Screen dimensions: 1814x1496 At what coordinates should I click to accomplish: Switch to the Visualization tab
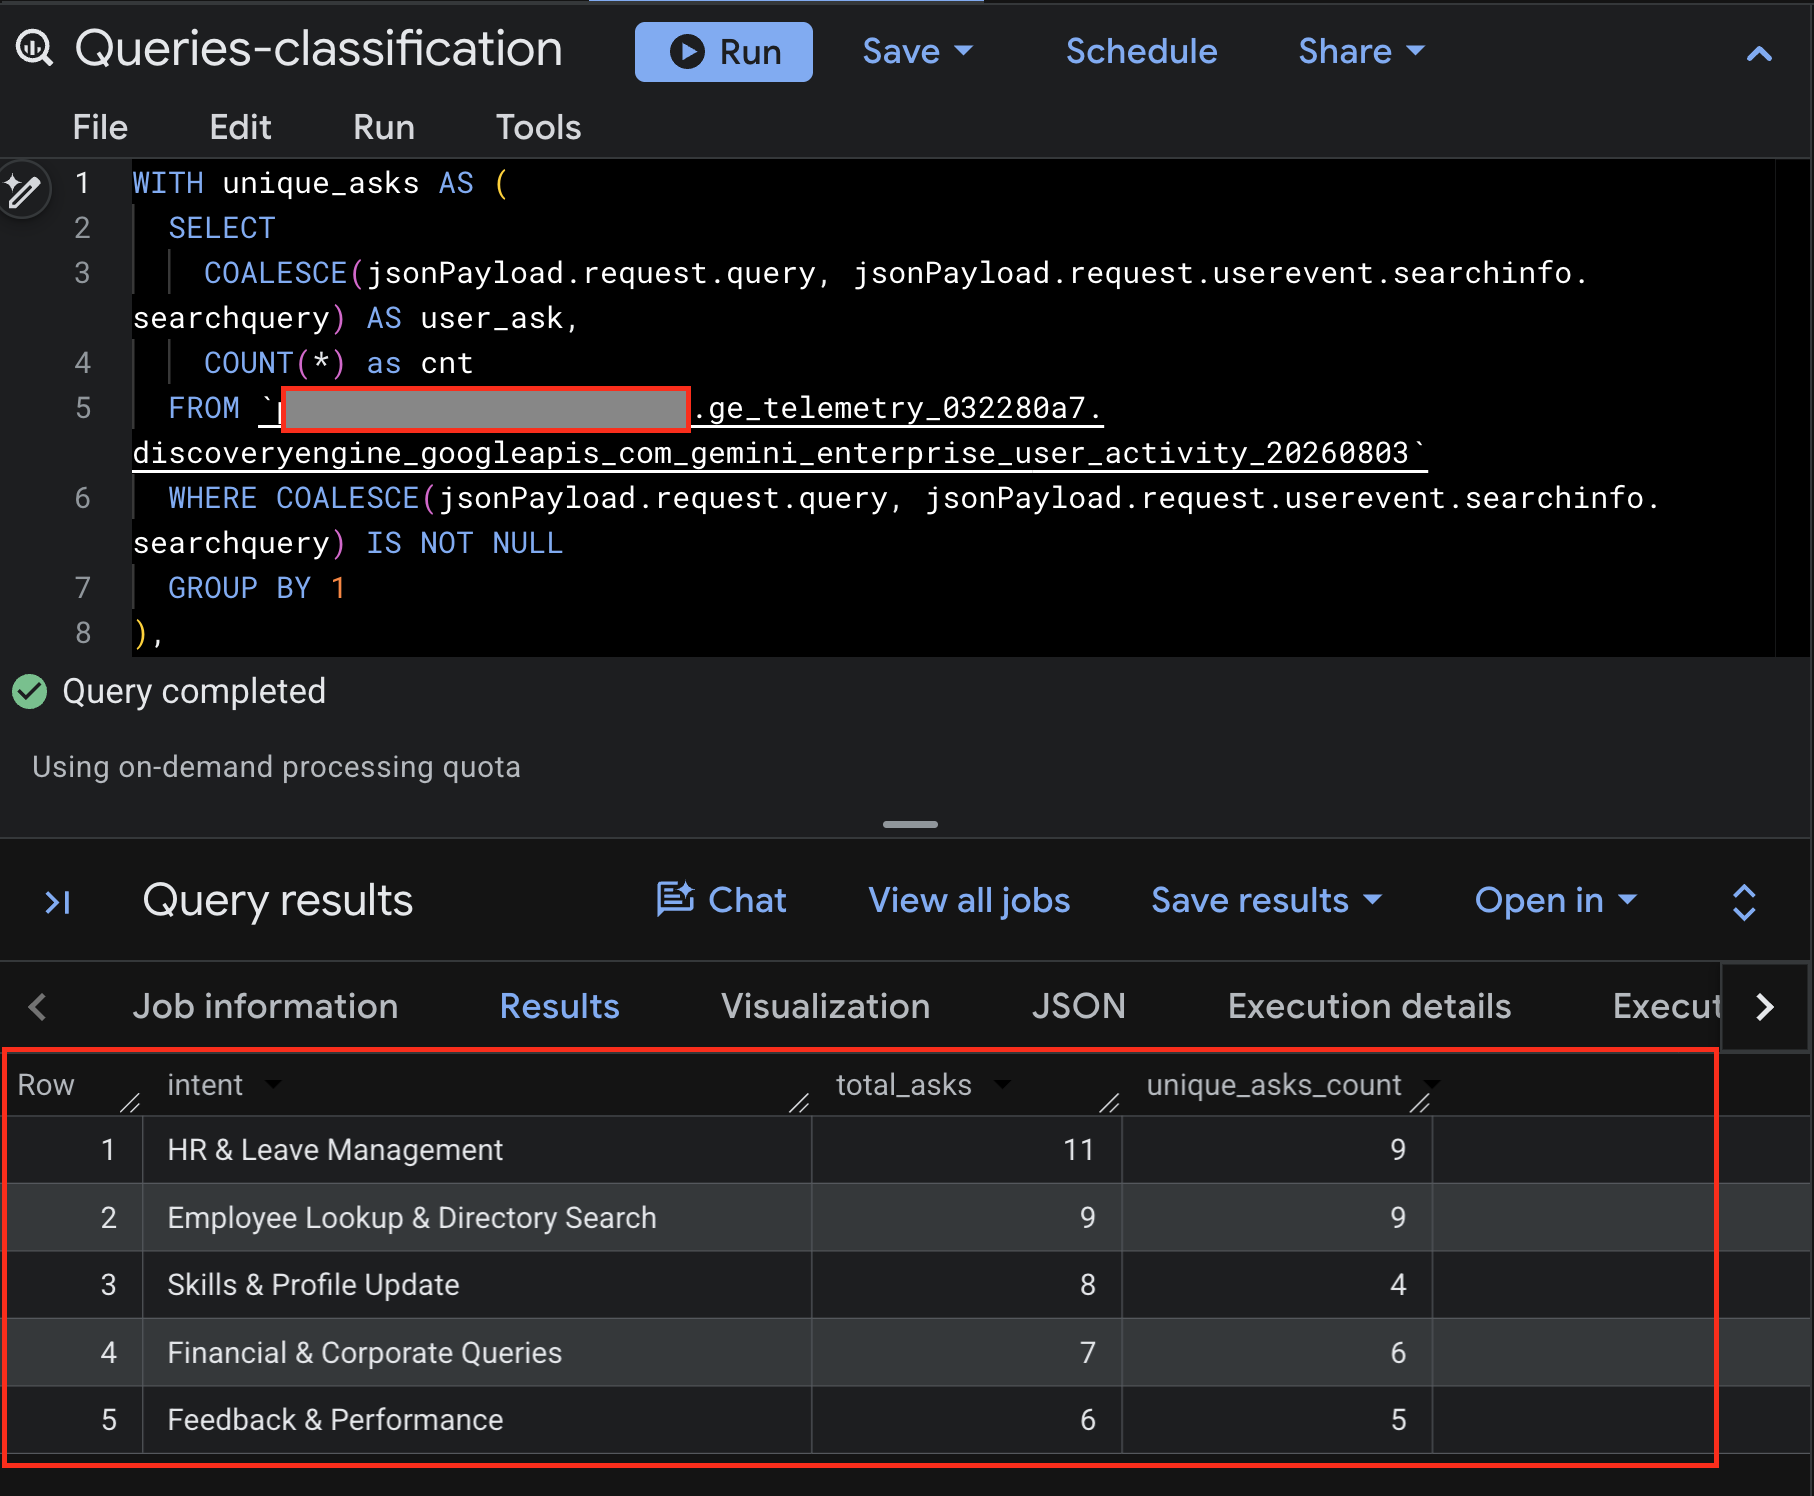pos(825,1006)
